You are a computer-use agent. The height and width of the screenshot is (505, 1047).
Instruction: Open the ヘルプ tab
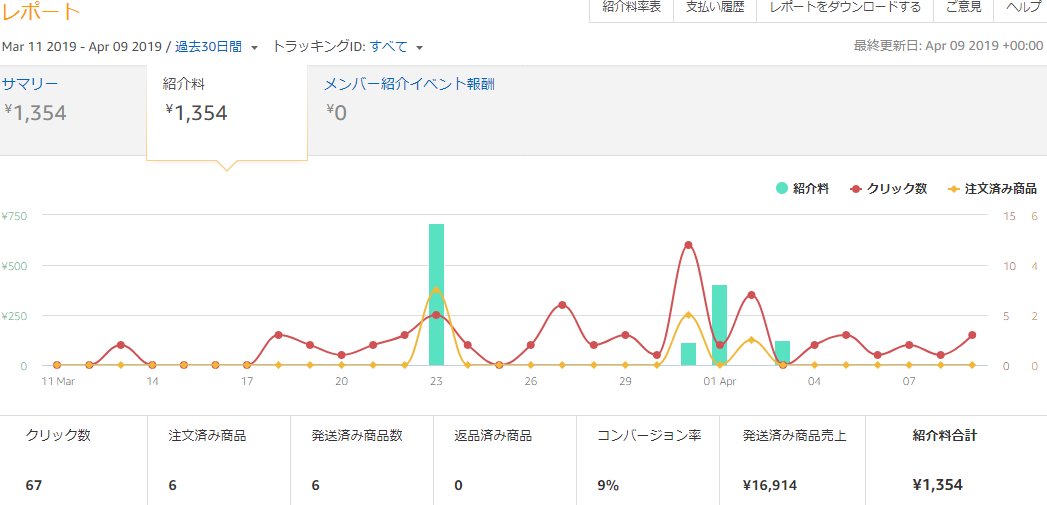tap(1022, 7)
